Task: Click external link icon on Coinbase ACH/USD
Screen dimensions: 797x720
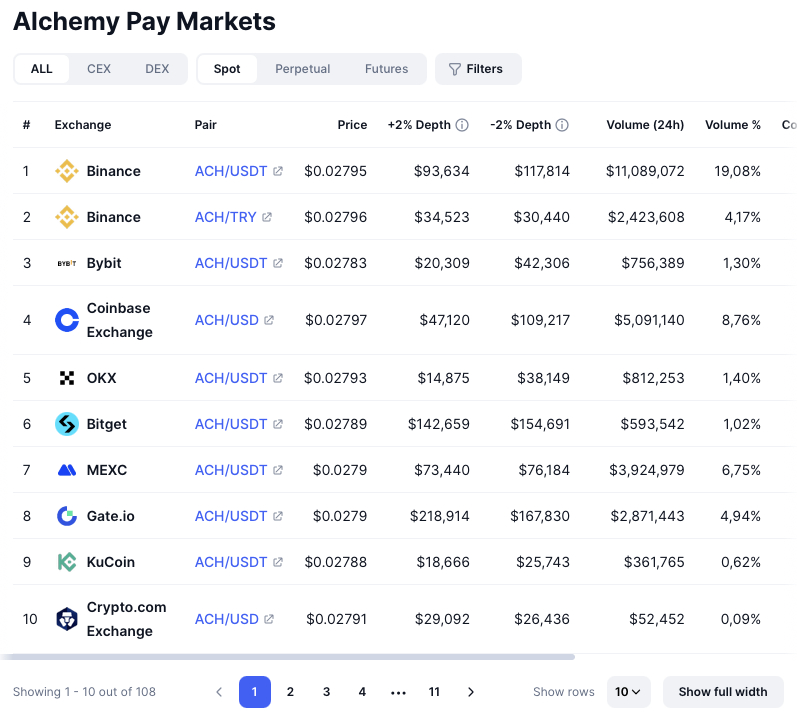Action: [269, 320]
